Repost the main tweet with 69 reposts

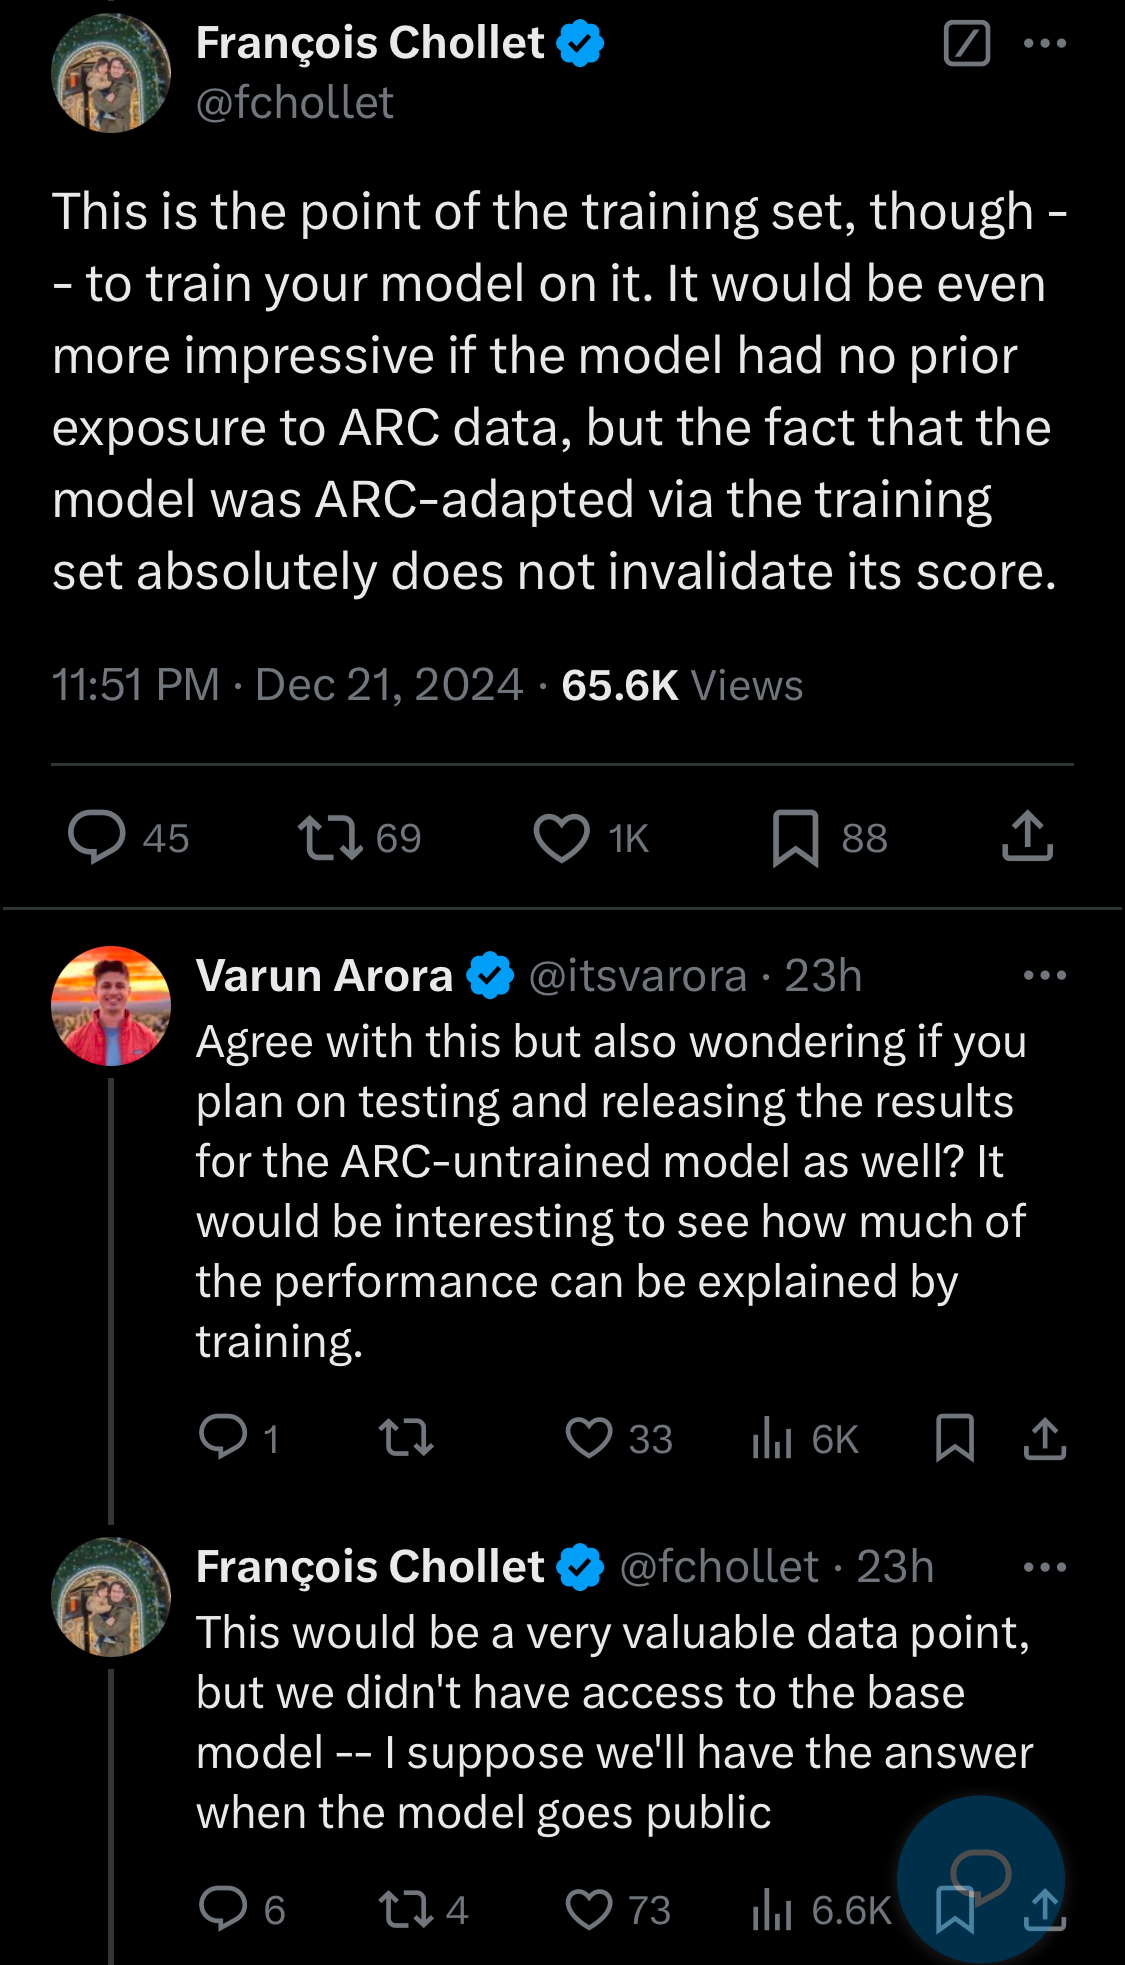tap(330, 838)
